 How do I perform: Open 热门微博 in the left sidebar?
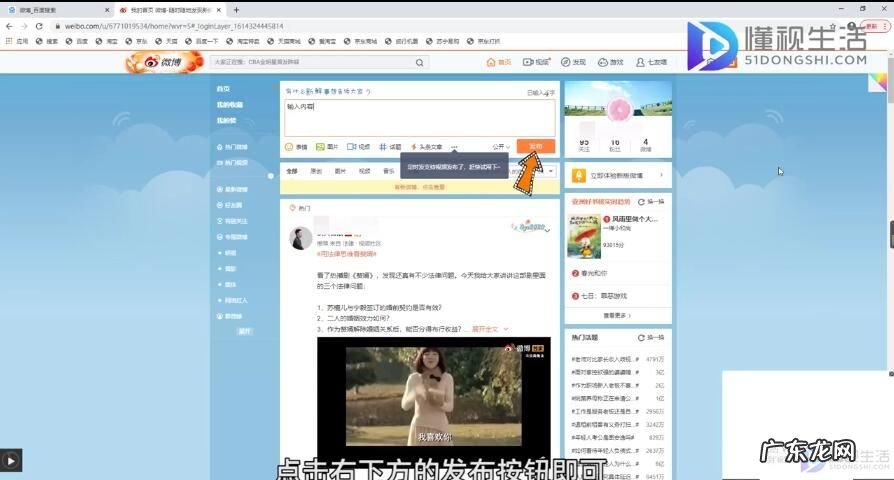click(x=233, y=147)
